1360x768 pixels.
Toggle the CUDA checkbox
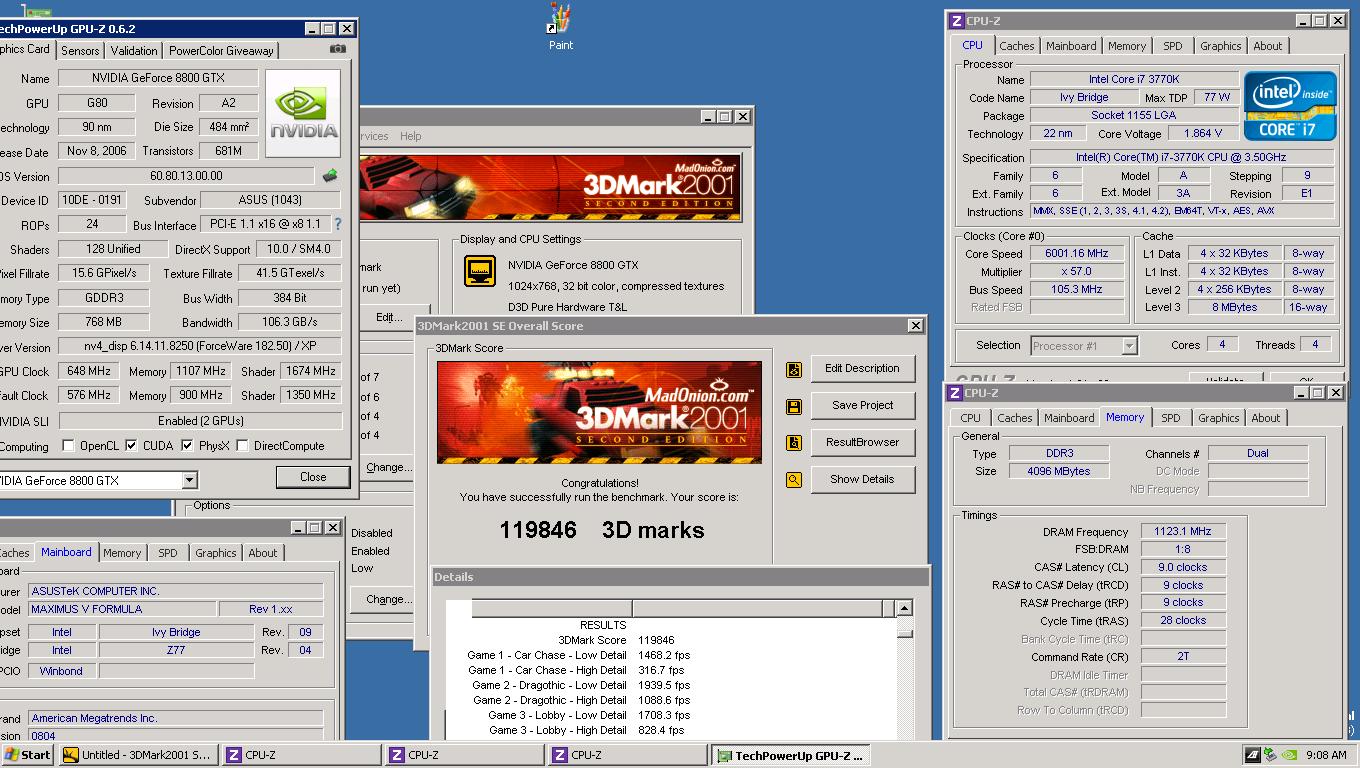(x=131, y=446)
